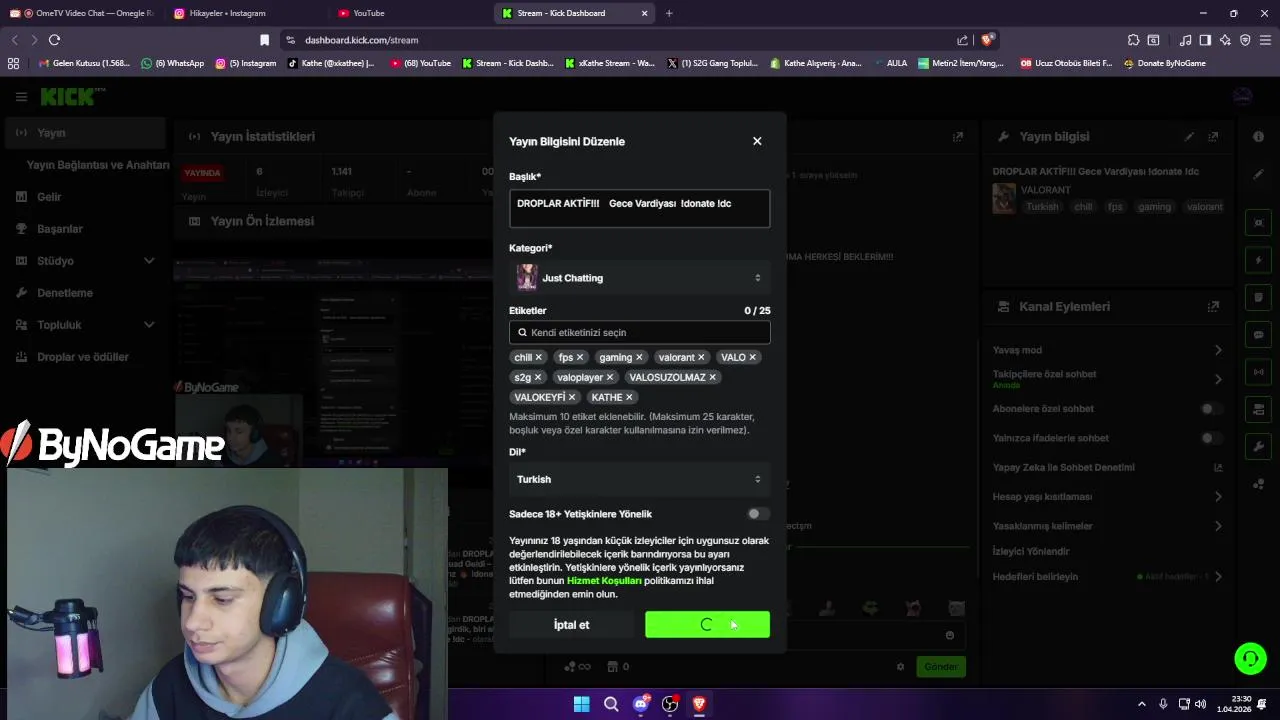Screen dimensions: 1280x720
Task: Remove the VALO tag
Action: (752, 357)
